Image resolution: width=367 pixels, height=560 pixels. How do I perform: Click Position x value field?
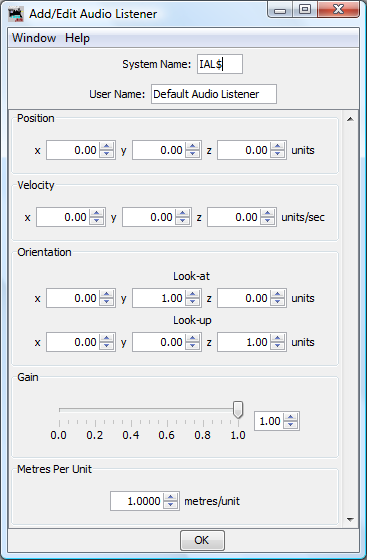click(73, 150)
